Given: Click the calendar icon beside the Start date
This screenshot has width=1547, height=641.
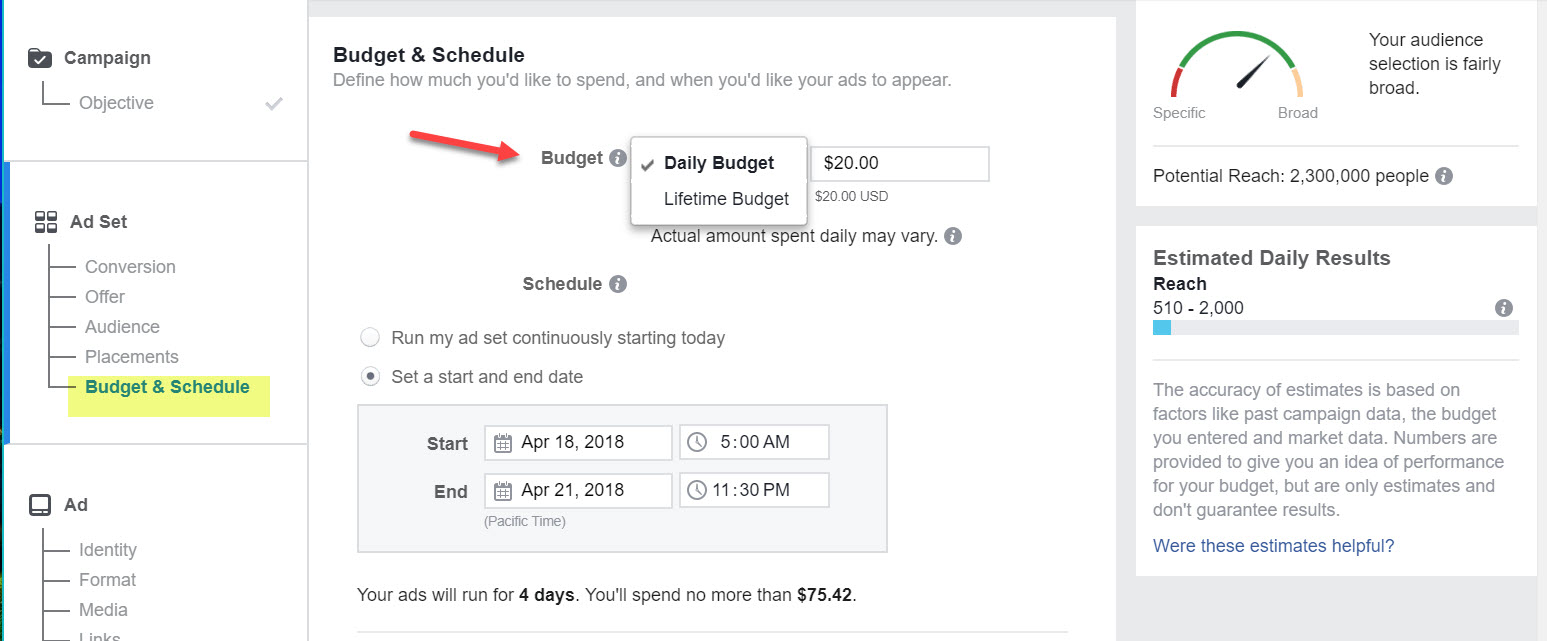Looking at the screenshot, I should (505, 442).
